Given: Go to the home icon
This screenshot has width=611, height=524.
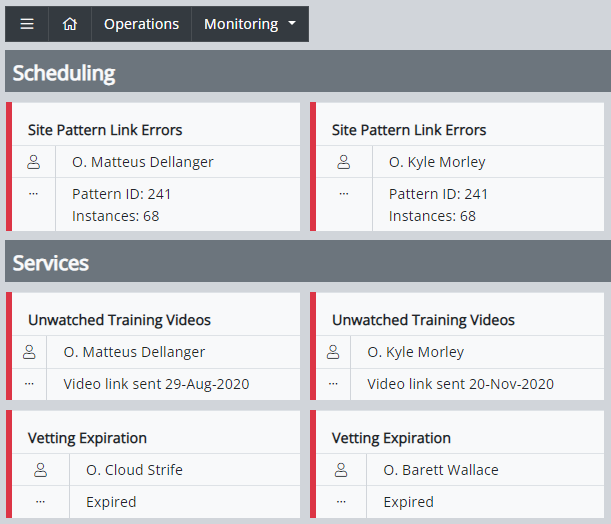Looking at the screenshot, I should point(70,24).
